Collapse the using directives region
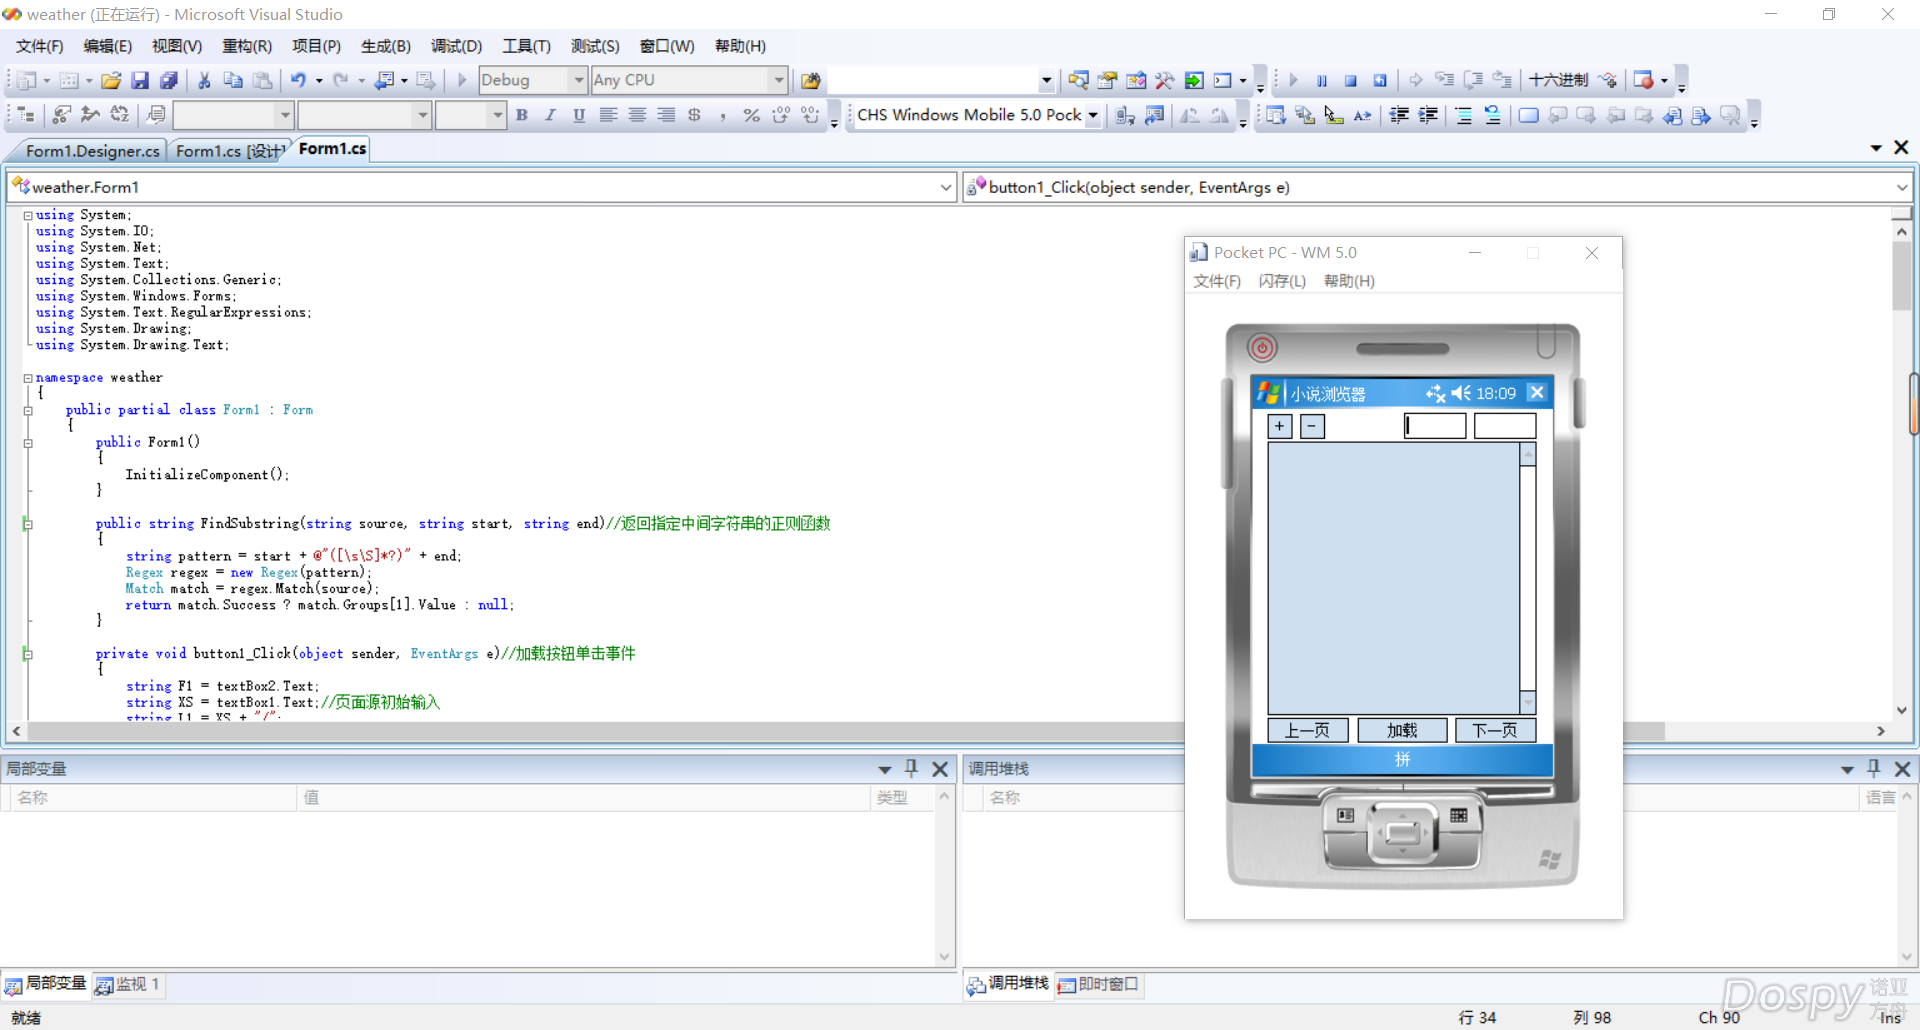This screenshot has height=1030, width=1920. tap(28, 215)
